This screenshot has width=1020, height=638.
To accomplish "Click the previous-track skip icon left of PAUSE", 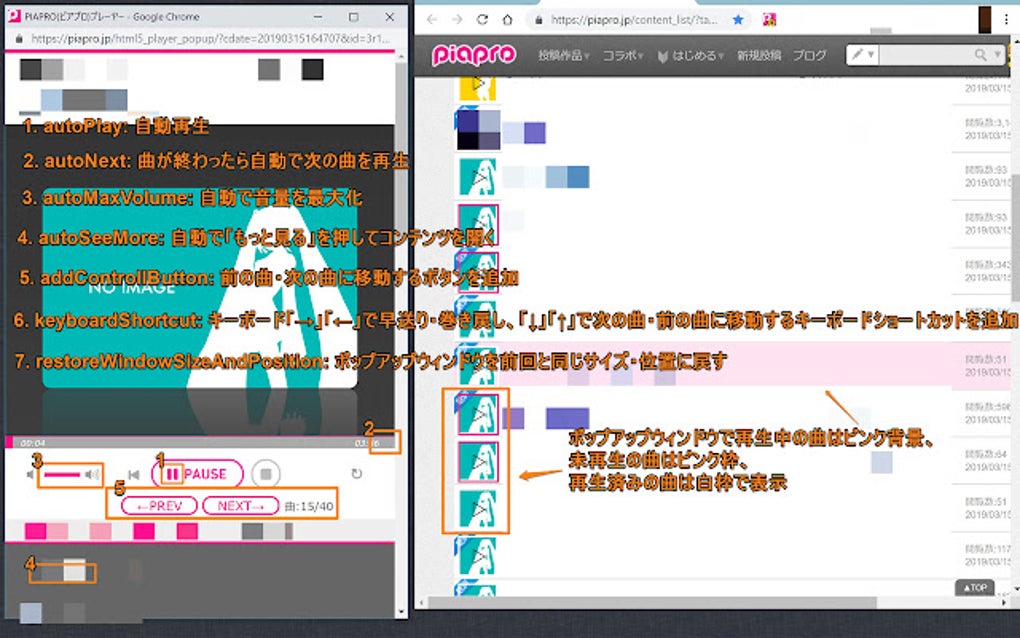I will [133, 472].
